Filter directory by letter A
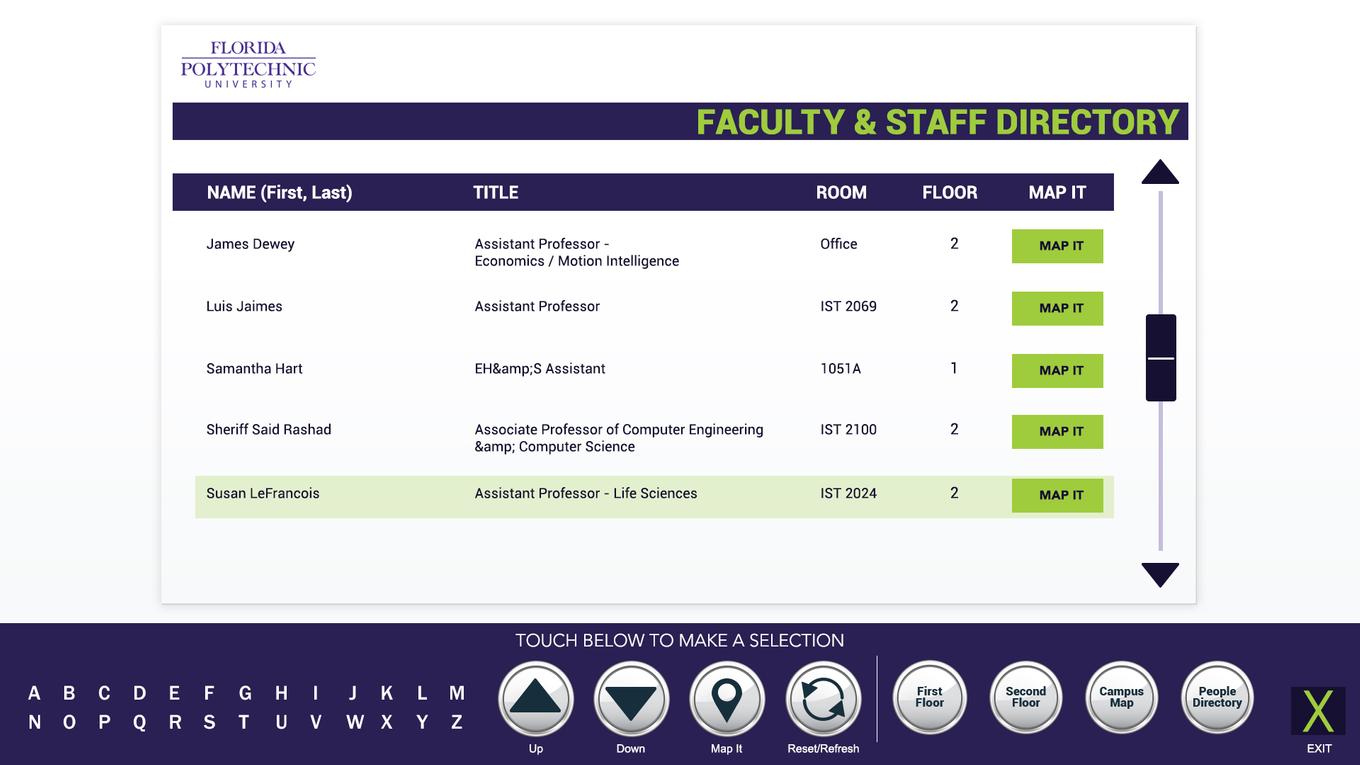 34,693
